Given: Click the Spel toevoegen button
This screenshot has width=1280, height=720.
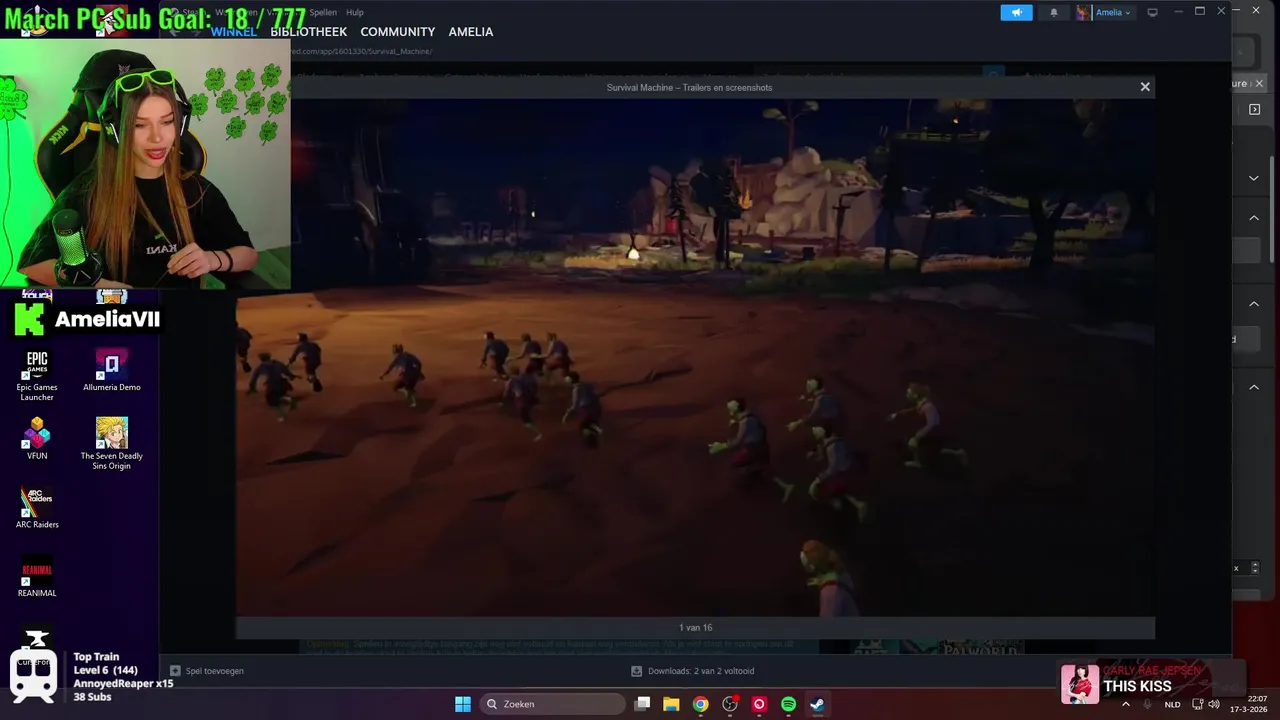Looking at the screenshot, I should click(x=207, y=671).
